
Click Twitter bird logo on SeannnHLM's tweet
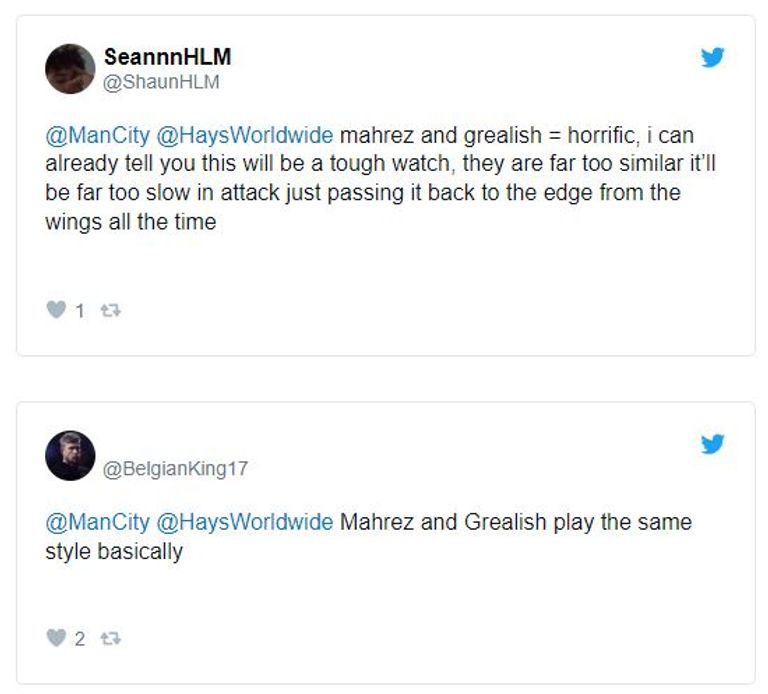point(713,58)
